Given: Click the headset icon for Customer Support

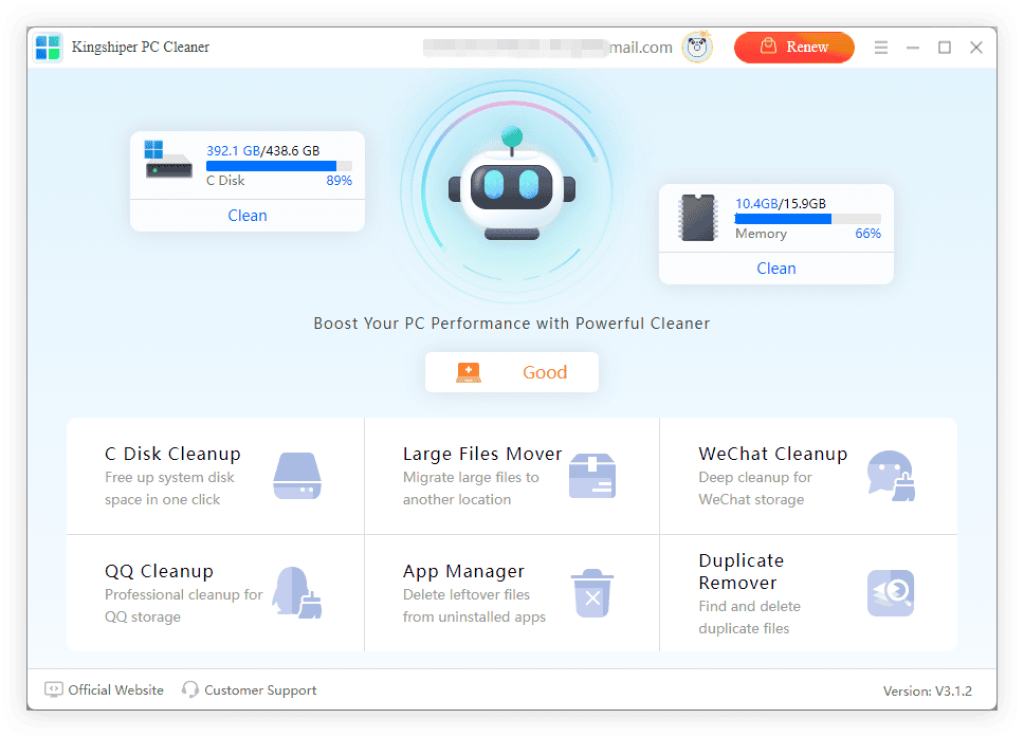Looking at the screenshot, I should coord(190,690).
